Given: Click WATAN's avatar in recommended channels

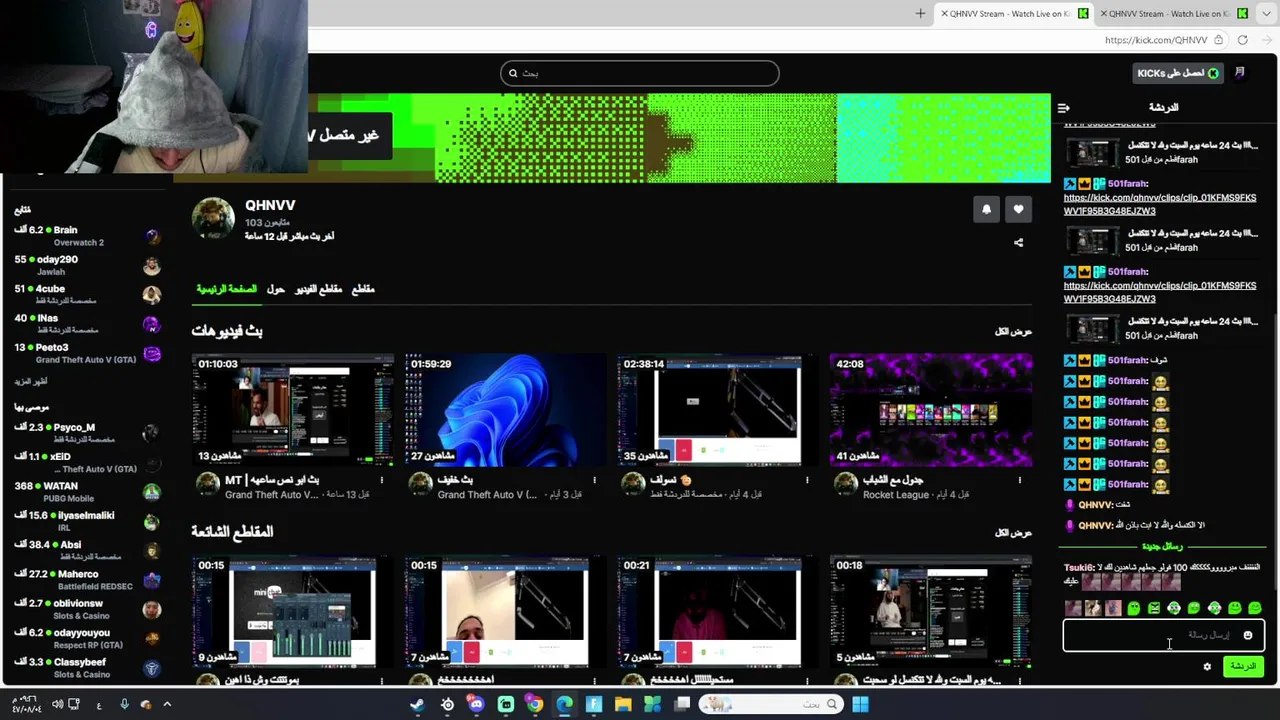Looking at the screenshot, I should [151, 492].
